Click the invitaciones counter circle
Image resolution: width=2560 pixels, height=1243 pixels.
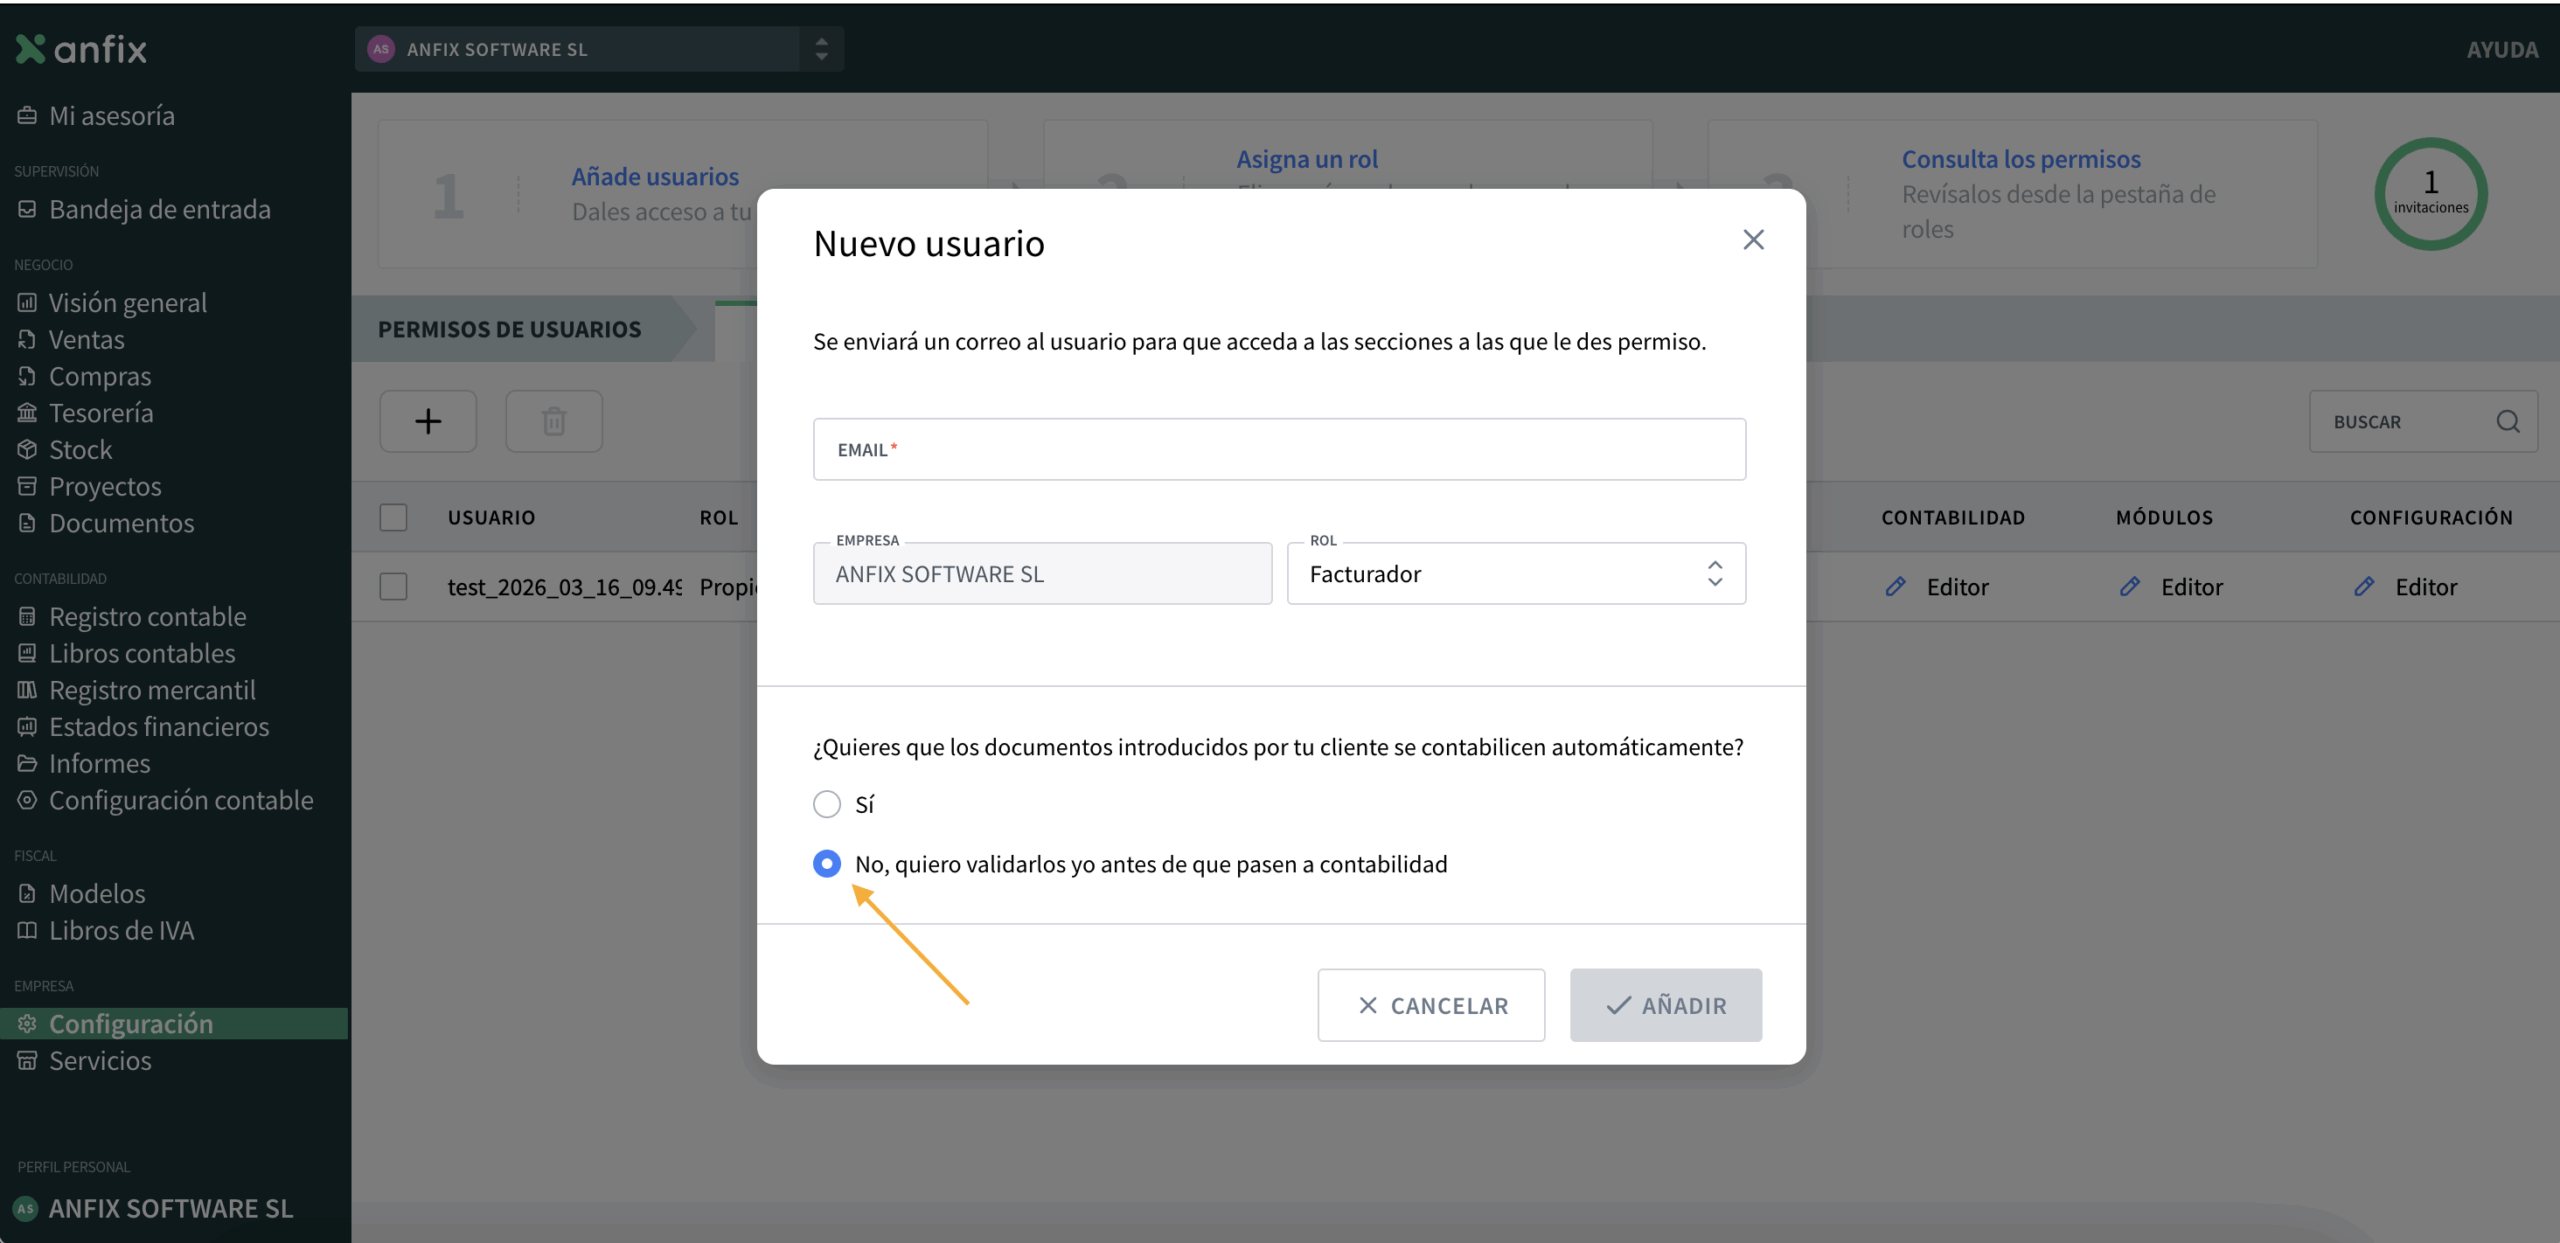coord(2430,193)
